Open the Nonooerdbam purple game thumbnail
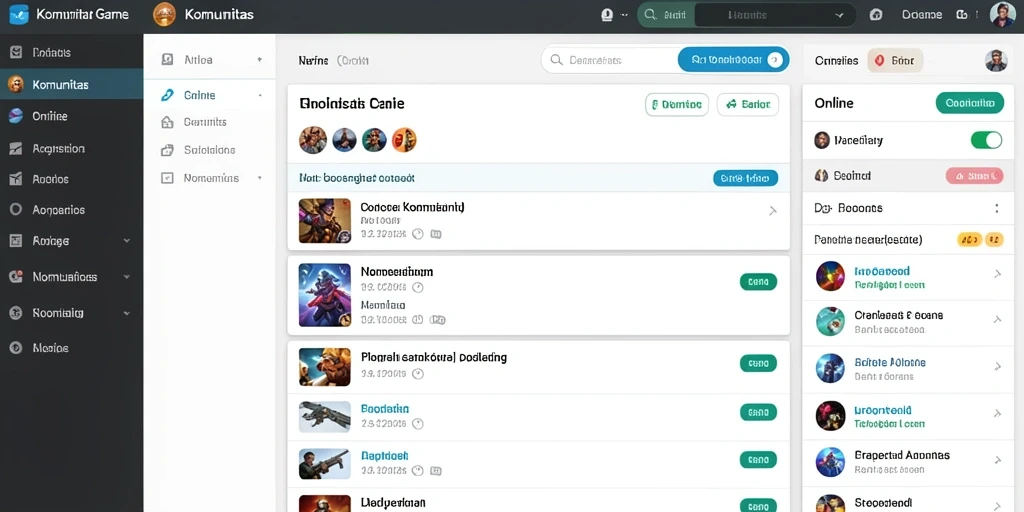The width and height of the screenshot is (1024, 512). (x=325, y=295)
